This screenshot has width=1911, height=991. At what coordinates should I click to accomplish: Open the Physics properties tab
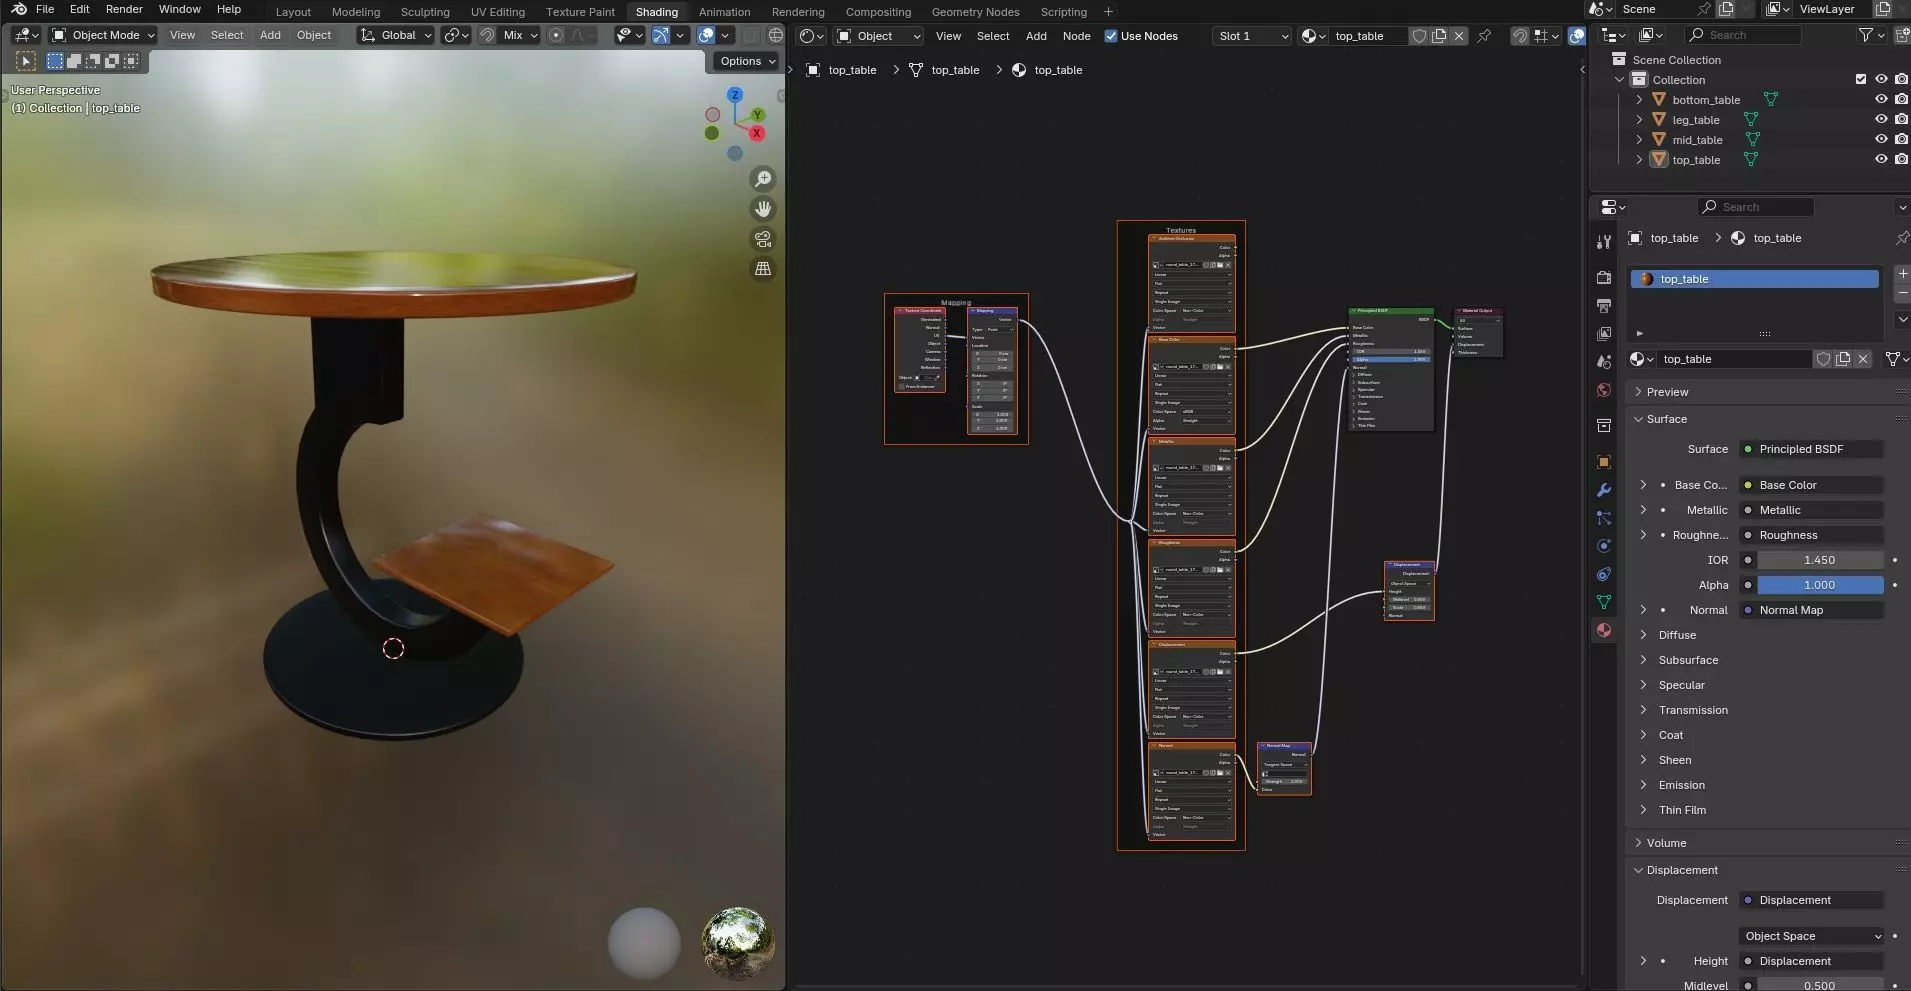tap(1604, 546)
